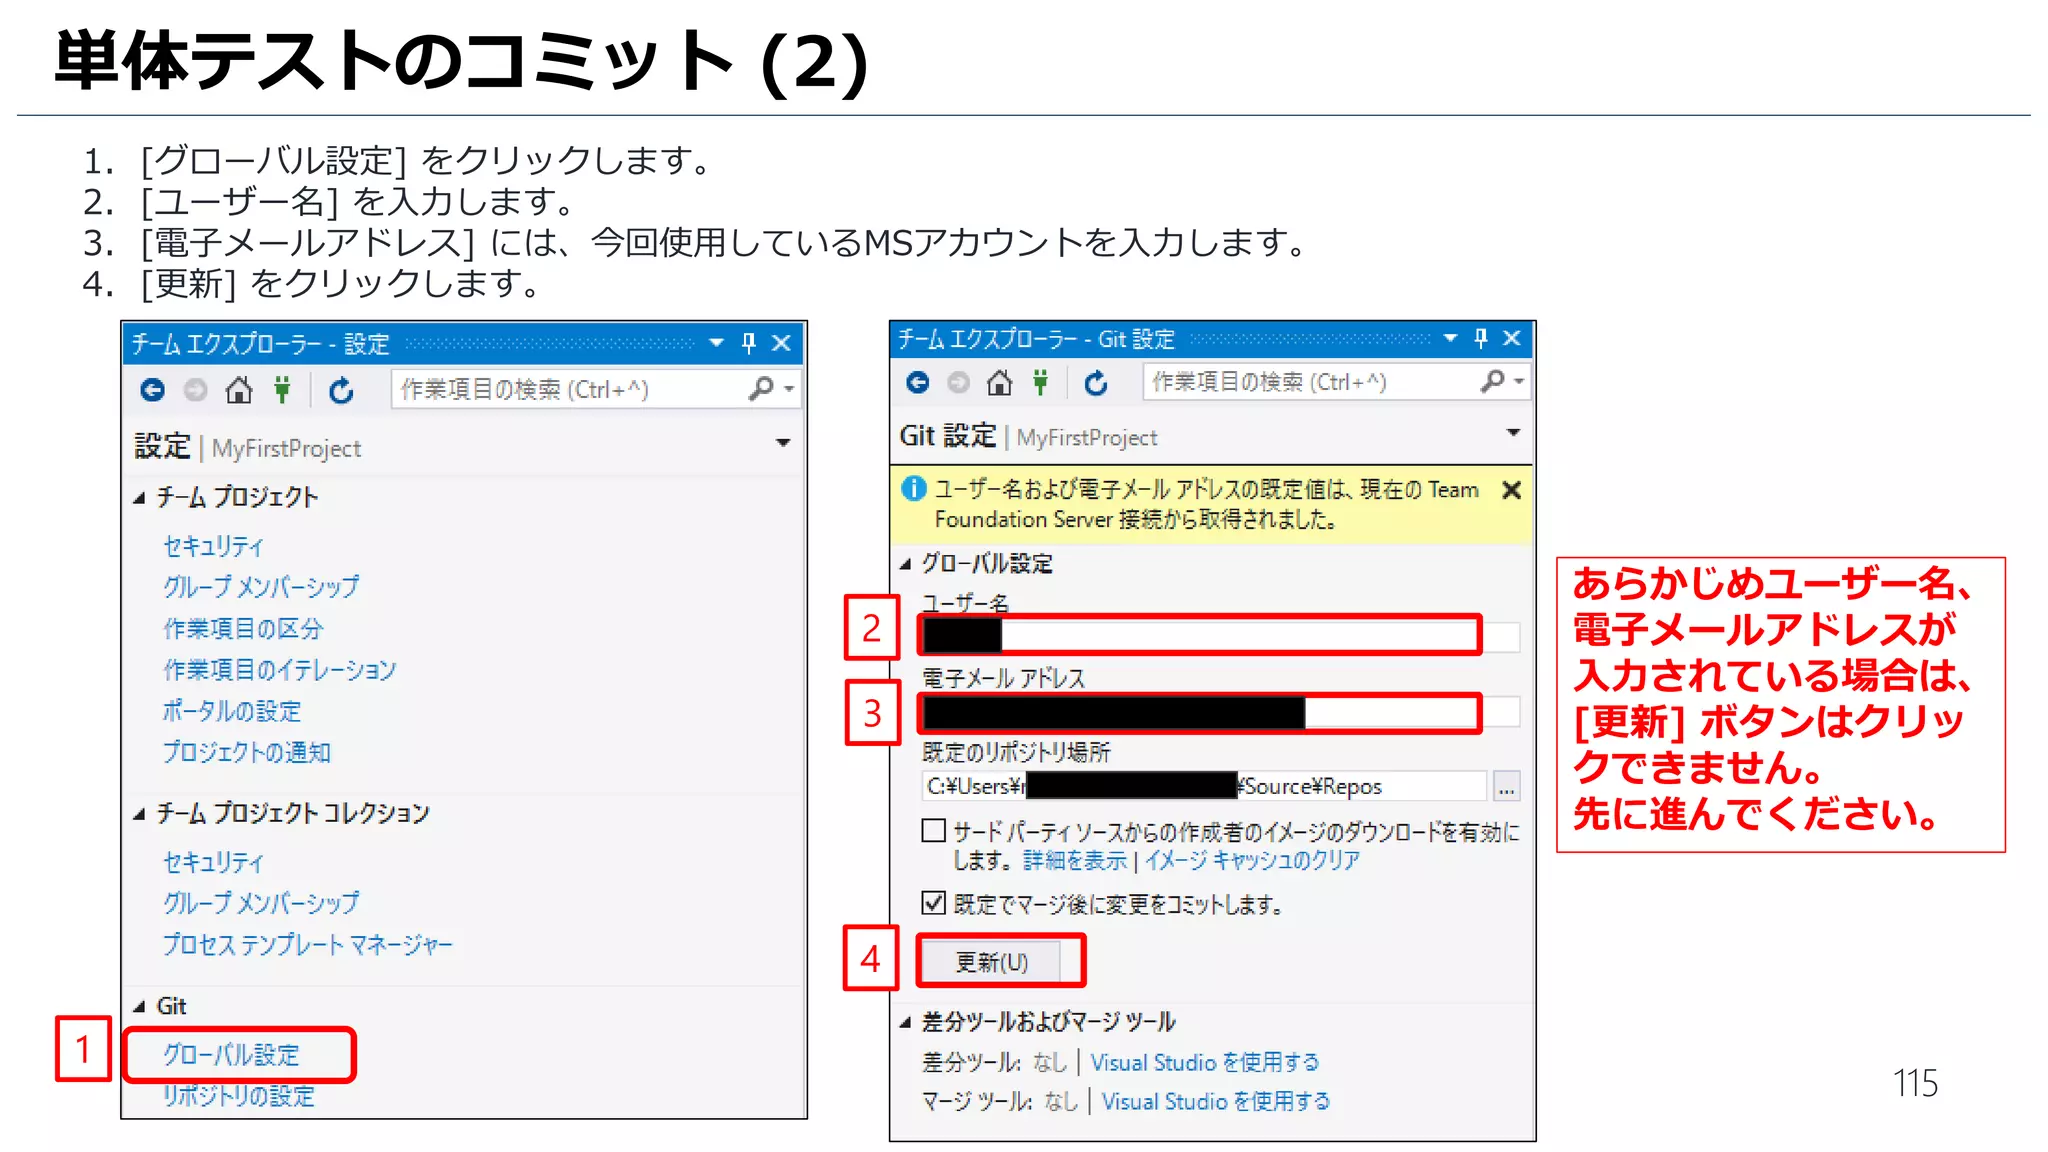This screenshot has height=1152, width=2048.
Task: Dismiss the yellow info notification bar
Action: pos(1512,490)
